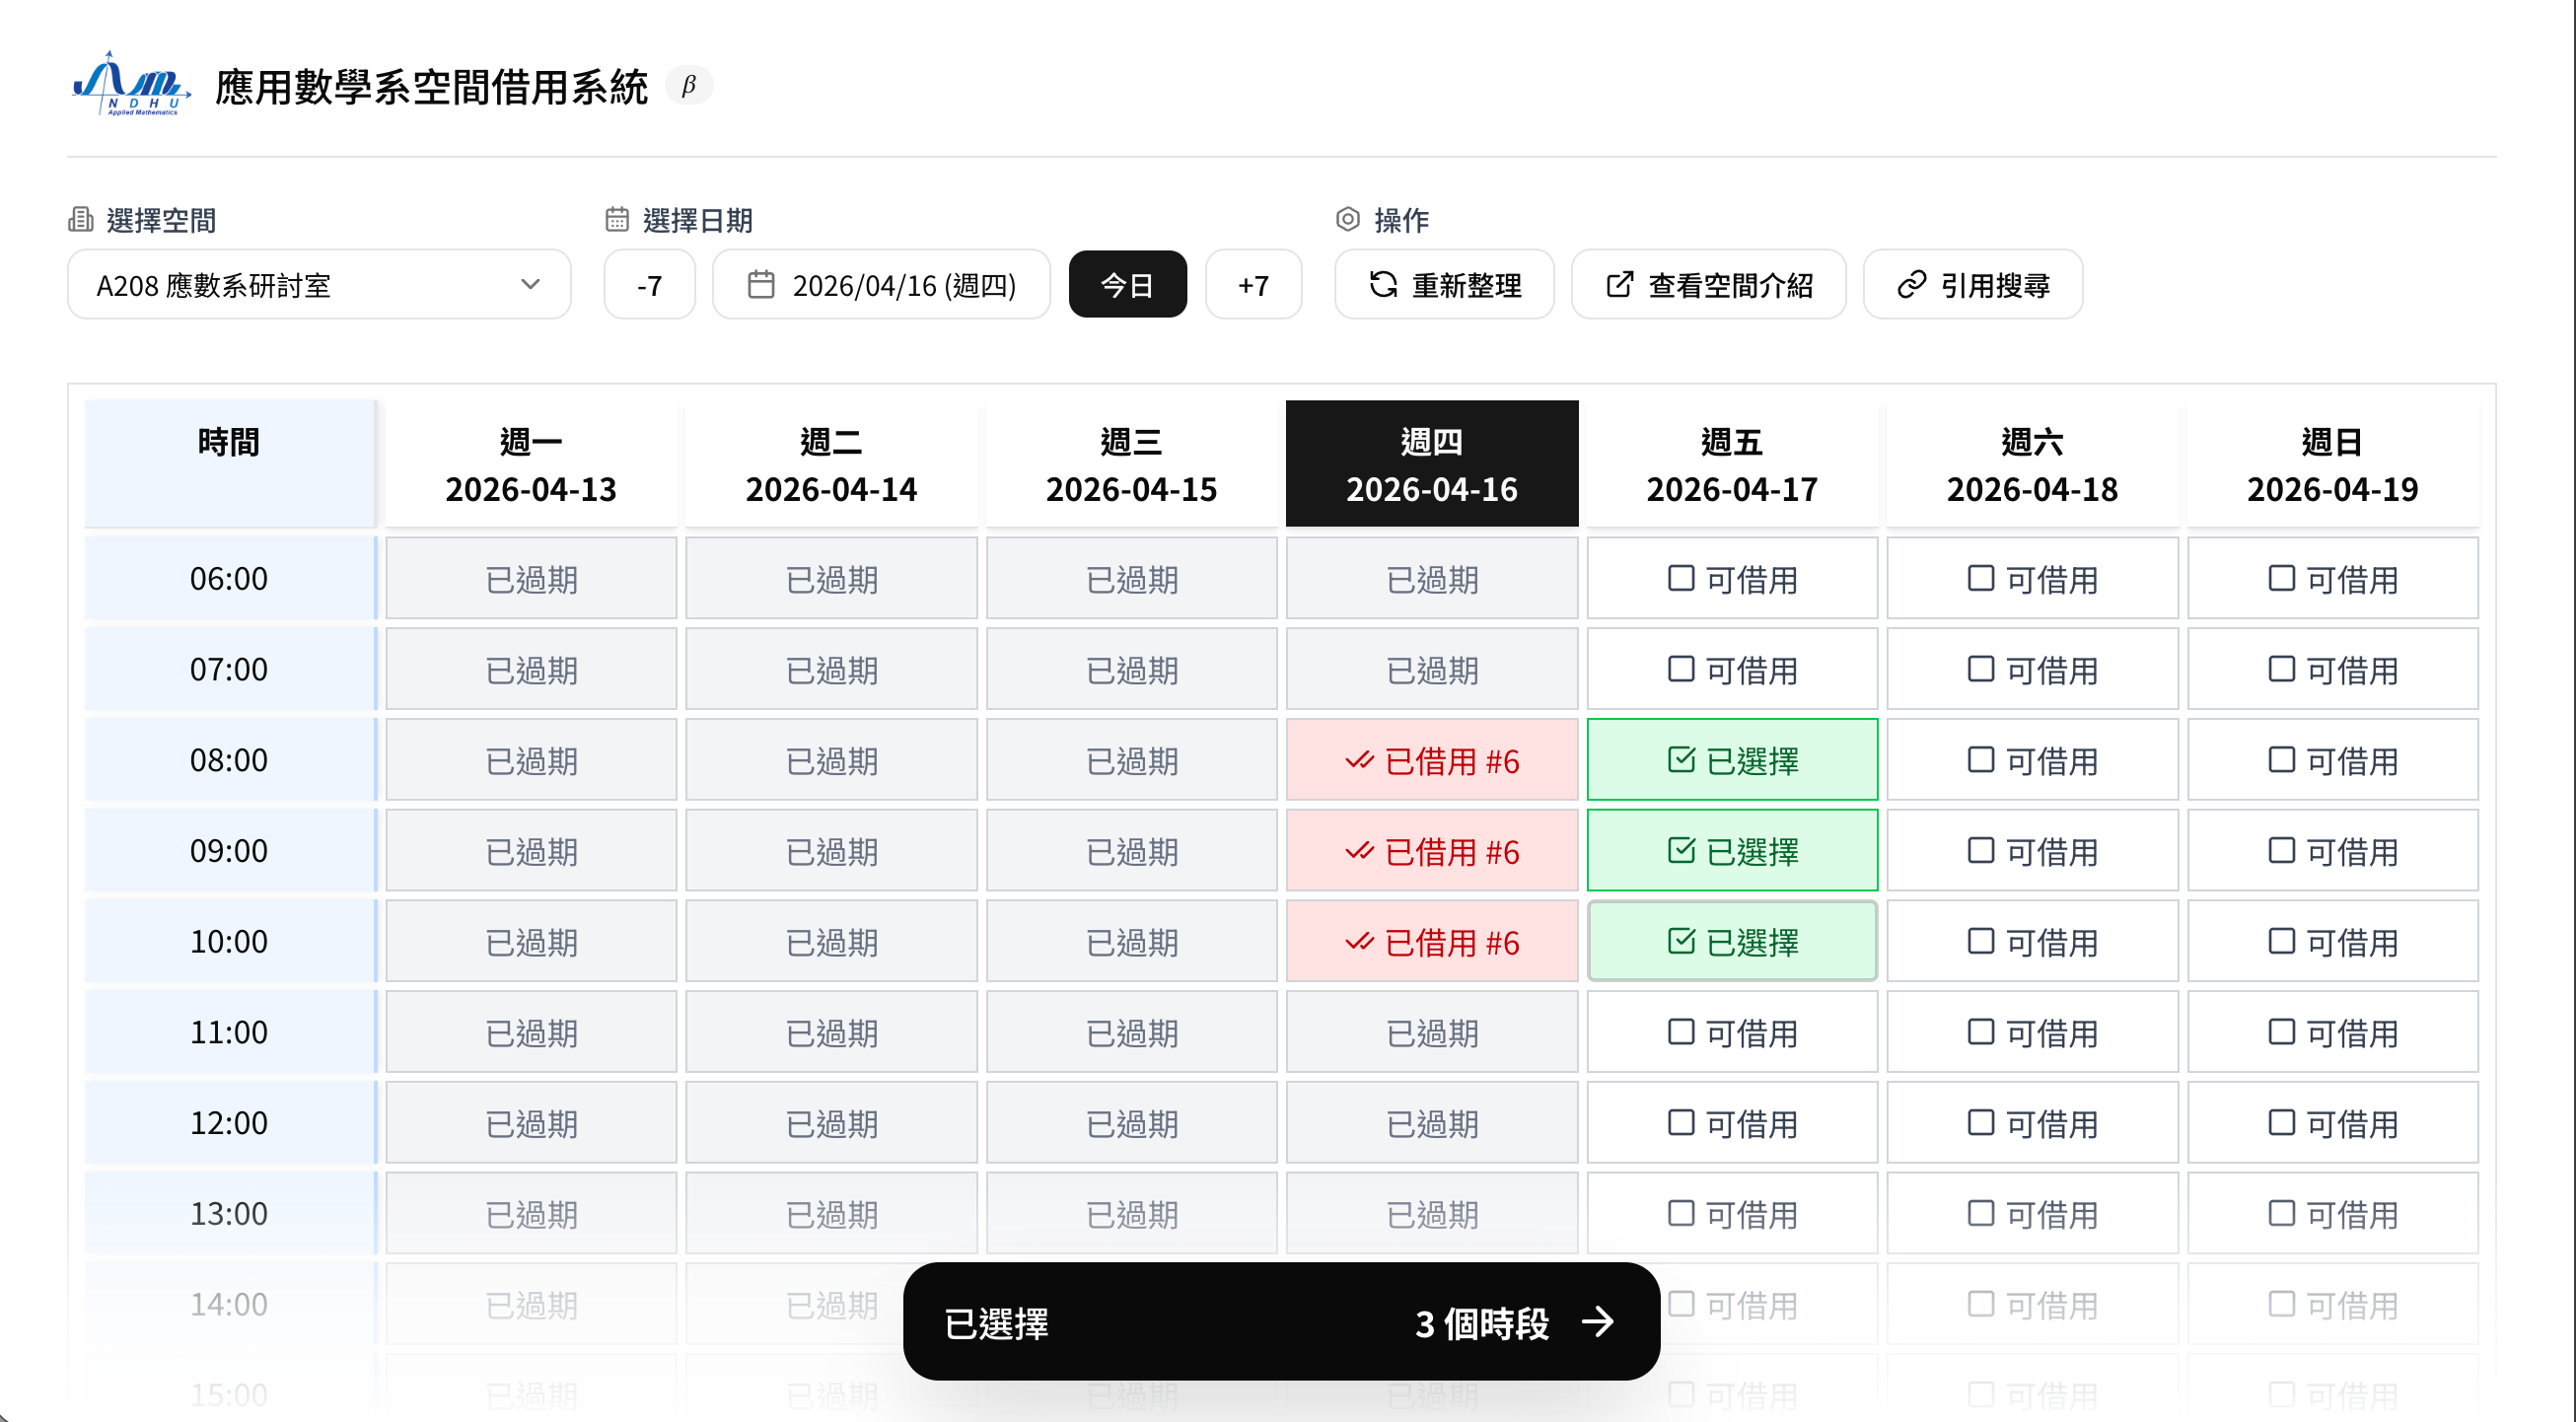Click the 週日 2026-04-19 column header
The image size is (2576, 1422).
coord(2332,463)
